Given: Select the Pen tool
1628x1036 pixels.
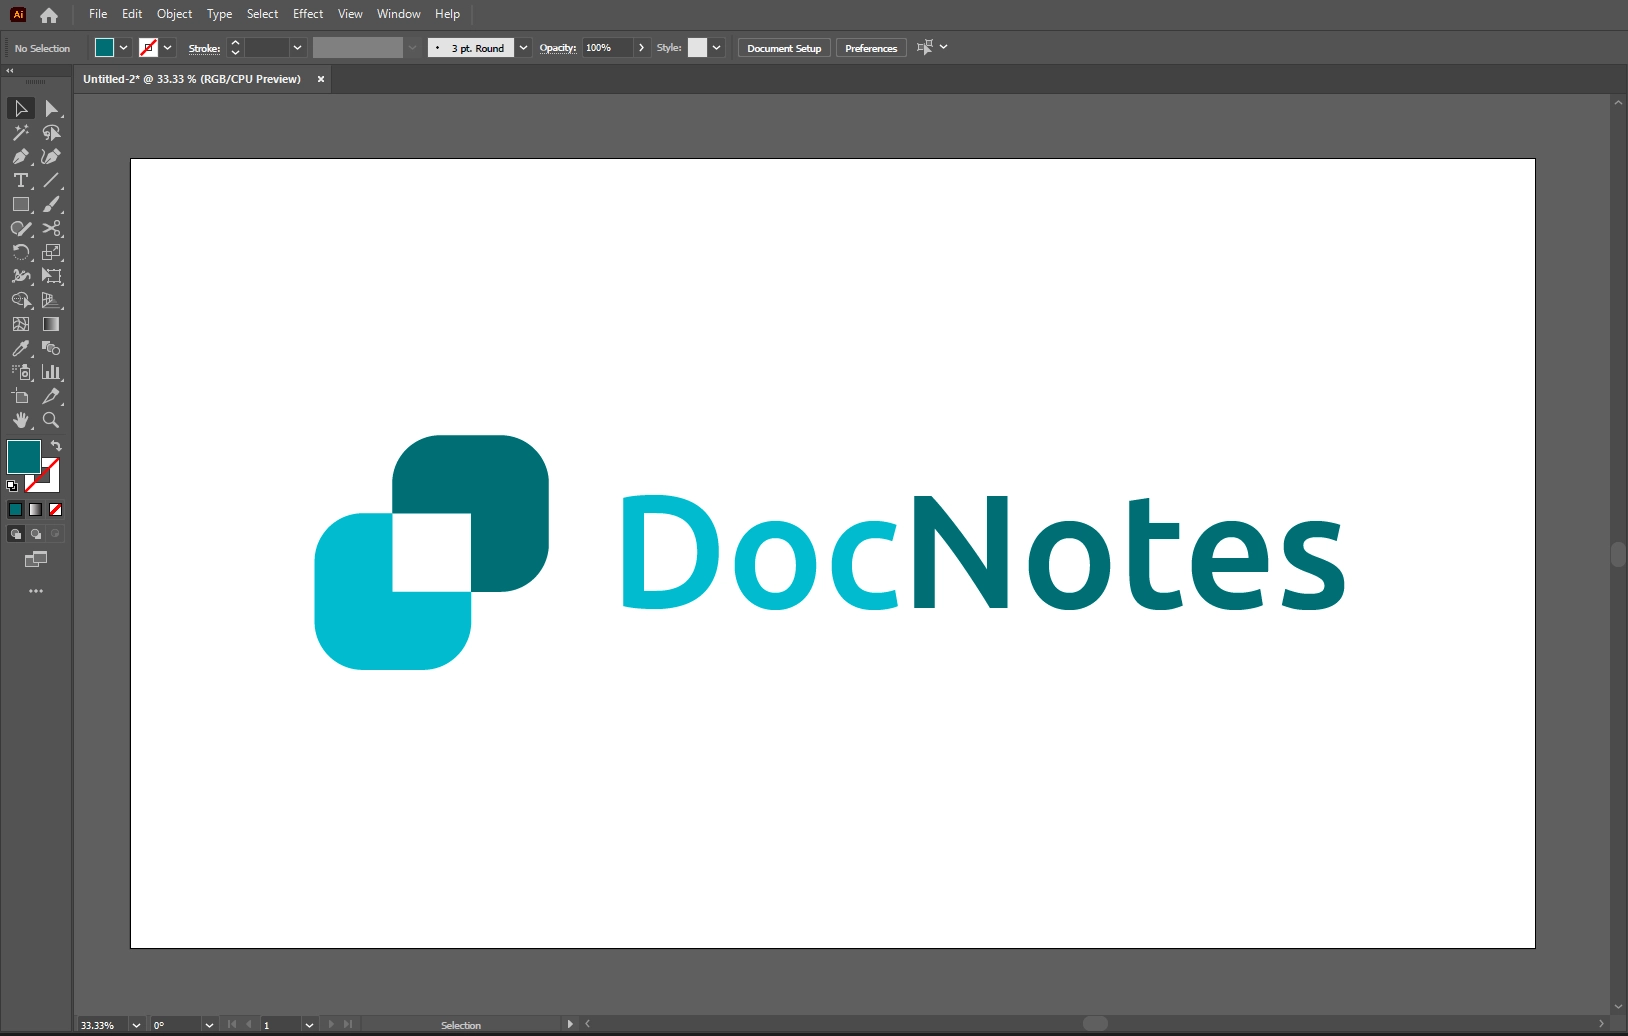Looking at the screenshot, I should 21,156.
